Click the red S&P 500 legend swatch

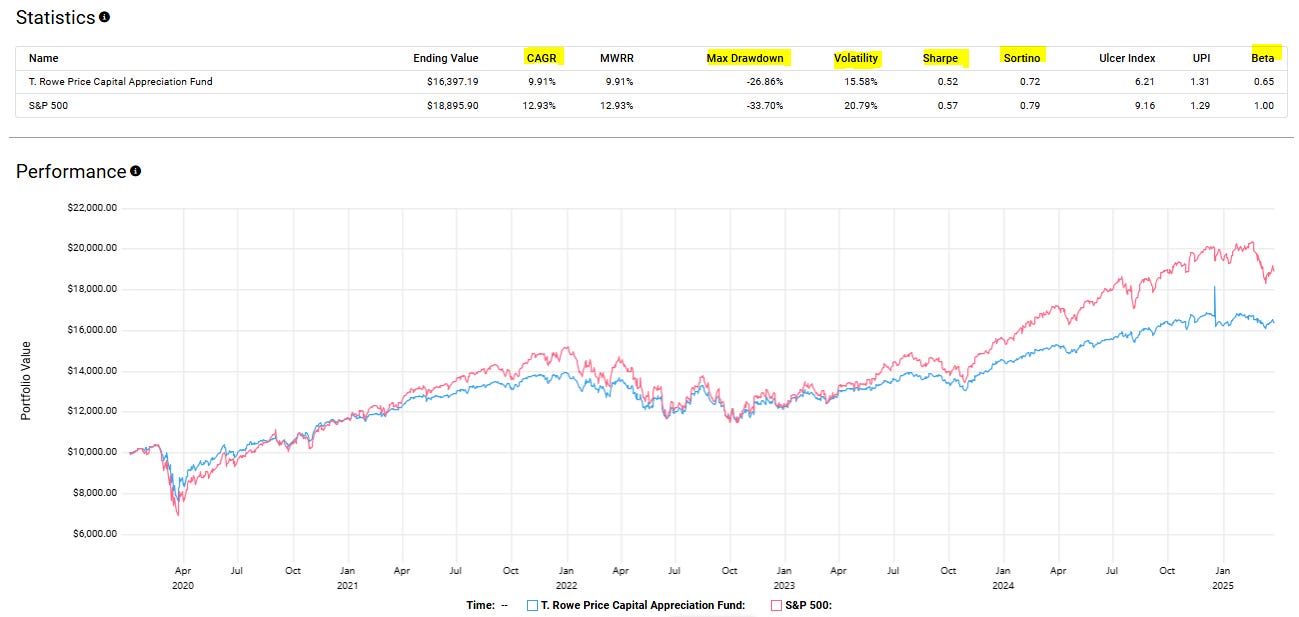click(776, 605)
